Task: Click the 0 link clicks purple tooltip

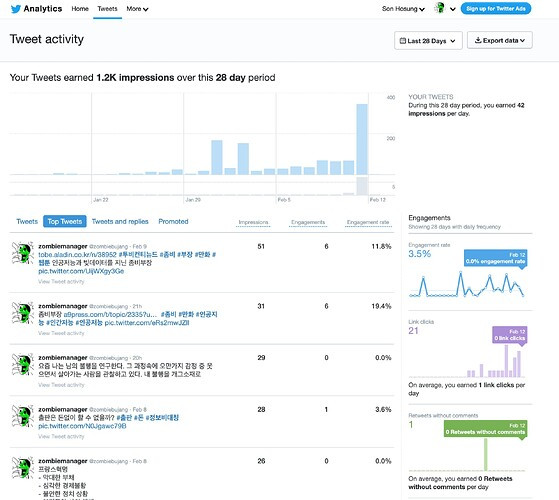Action: tap(510, 335)
